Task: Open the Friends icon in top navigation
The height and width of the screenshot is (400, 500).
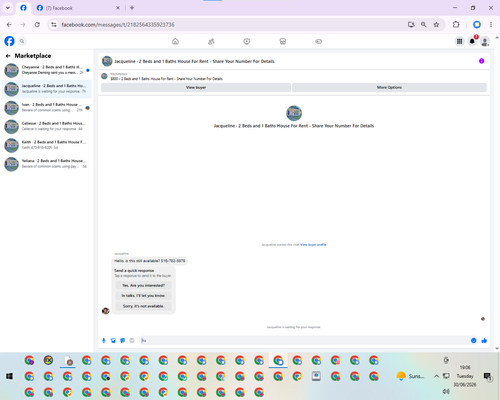Action: (x=211, y=41)
